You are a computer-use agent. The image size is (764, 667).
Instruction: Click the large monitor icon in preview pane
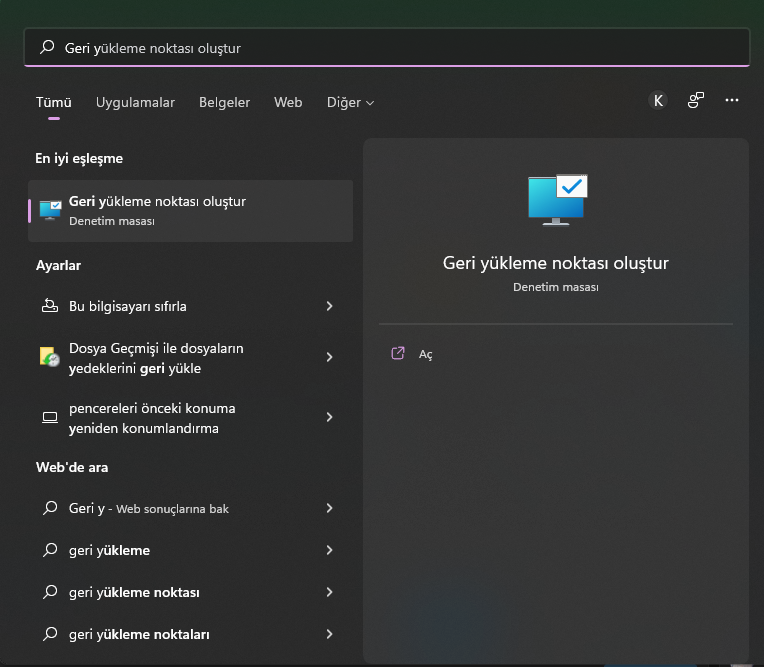coord(557,200)
